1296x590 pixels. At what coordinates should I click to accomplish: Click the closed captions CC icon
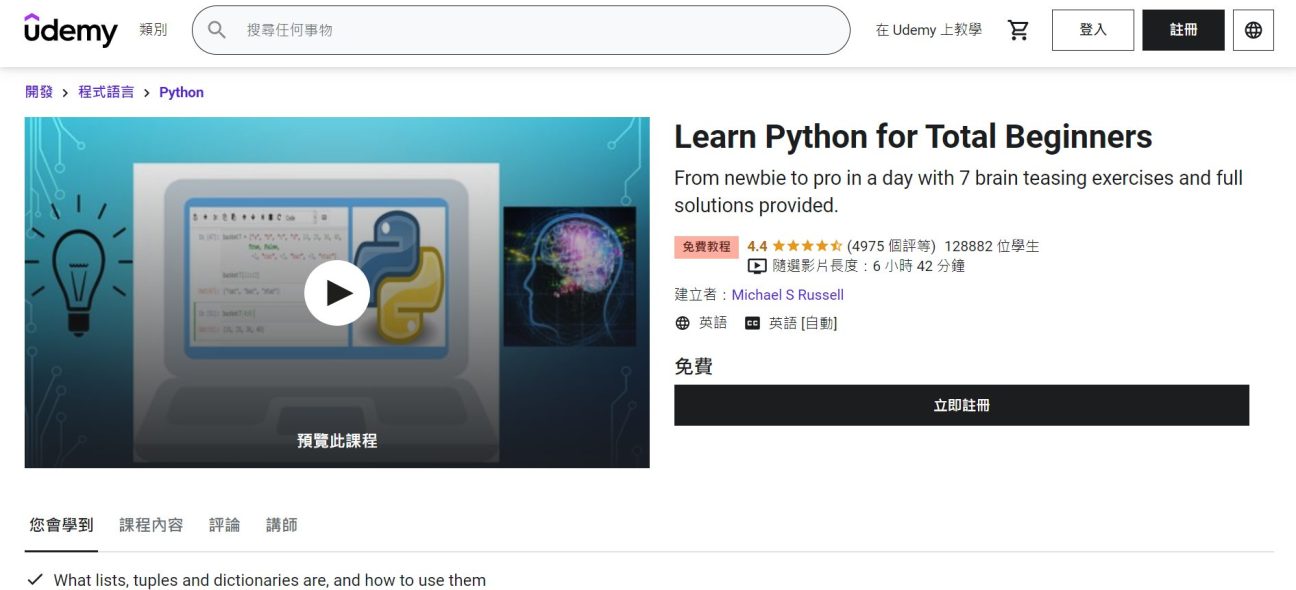(x=751, y=322)
